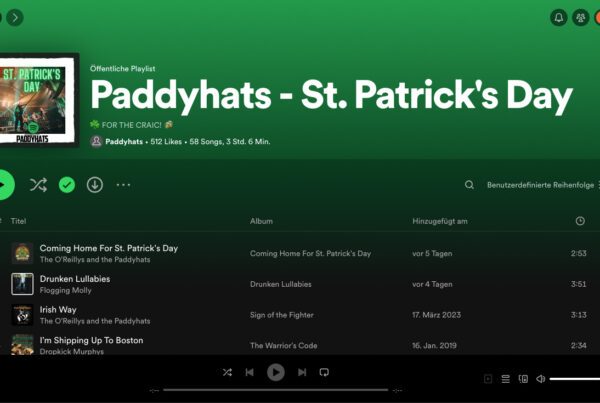The height and width of the screenshot is (403, 600).
Task: Start playlist with the large green play button
Action: pos(5,185)
